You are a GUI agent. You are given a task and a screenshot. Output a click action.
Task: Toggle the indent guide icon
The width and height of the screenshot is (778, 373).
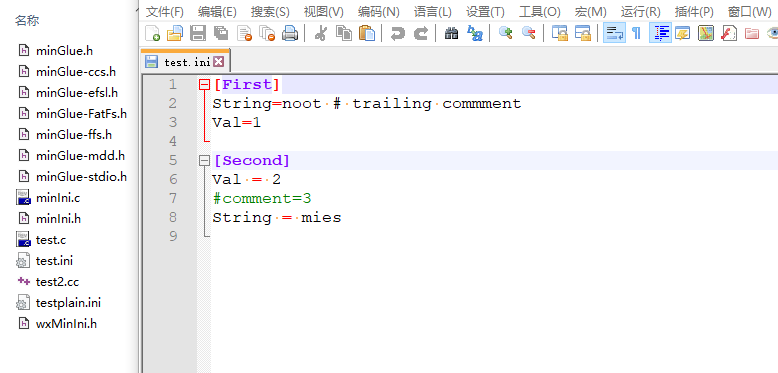(x=660, y=33)
